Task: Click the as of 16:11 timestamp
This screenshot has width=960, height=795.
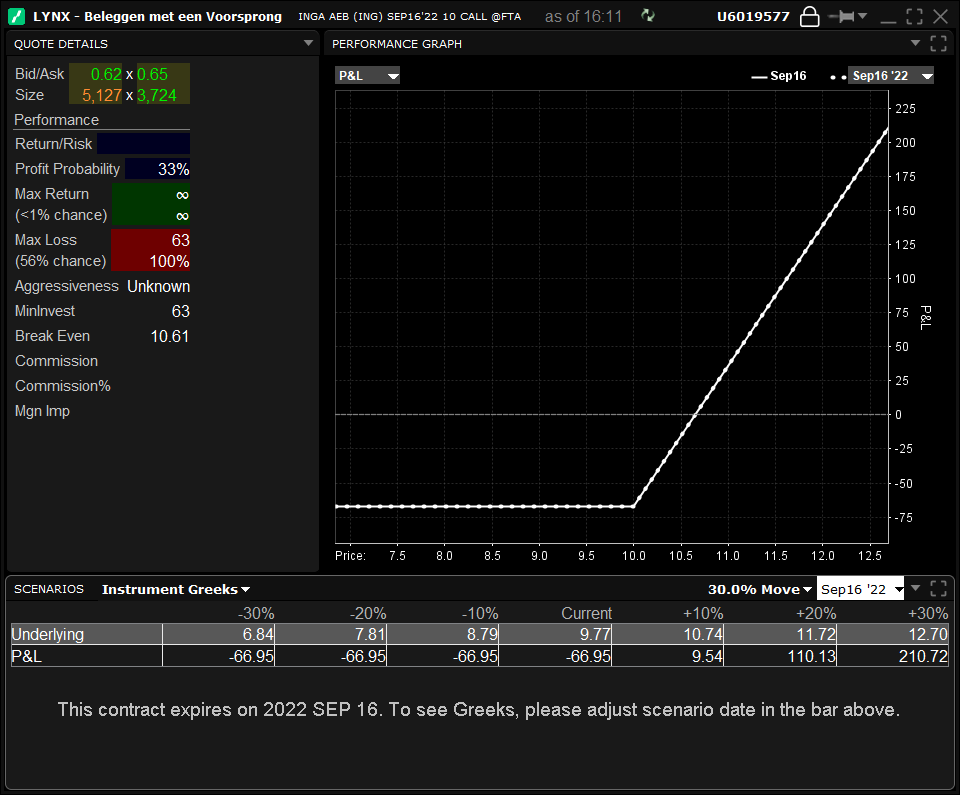Action: coord(583,17)
